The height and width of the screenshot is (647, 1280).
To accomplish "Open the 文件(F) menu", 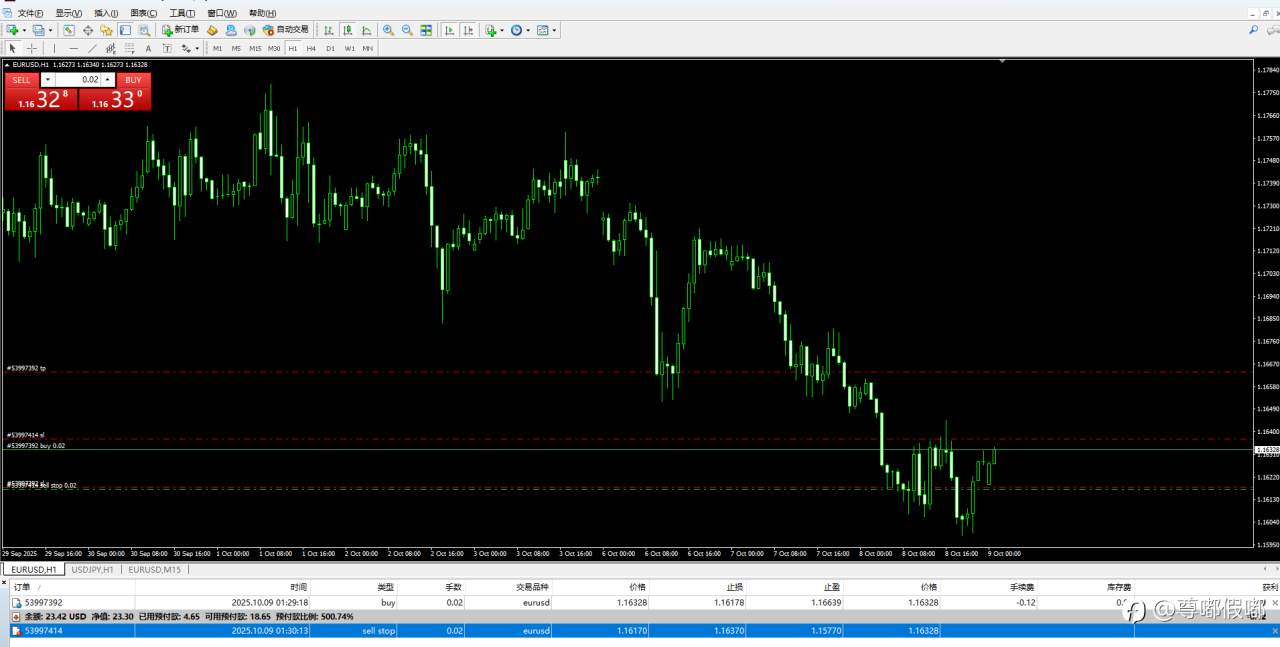I will point(29,13).
